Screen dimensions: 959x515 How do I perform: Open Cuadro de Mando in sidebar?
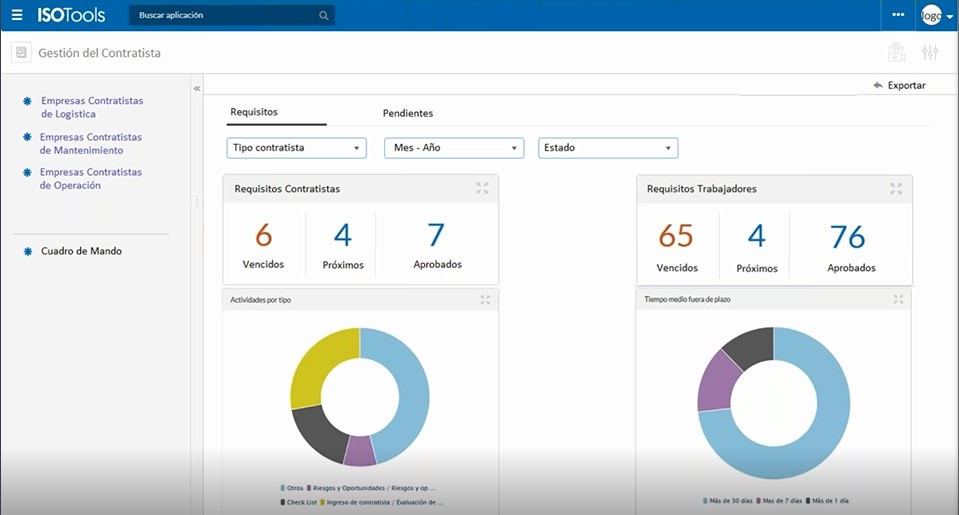click(81, 251)
